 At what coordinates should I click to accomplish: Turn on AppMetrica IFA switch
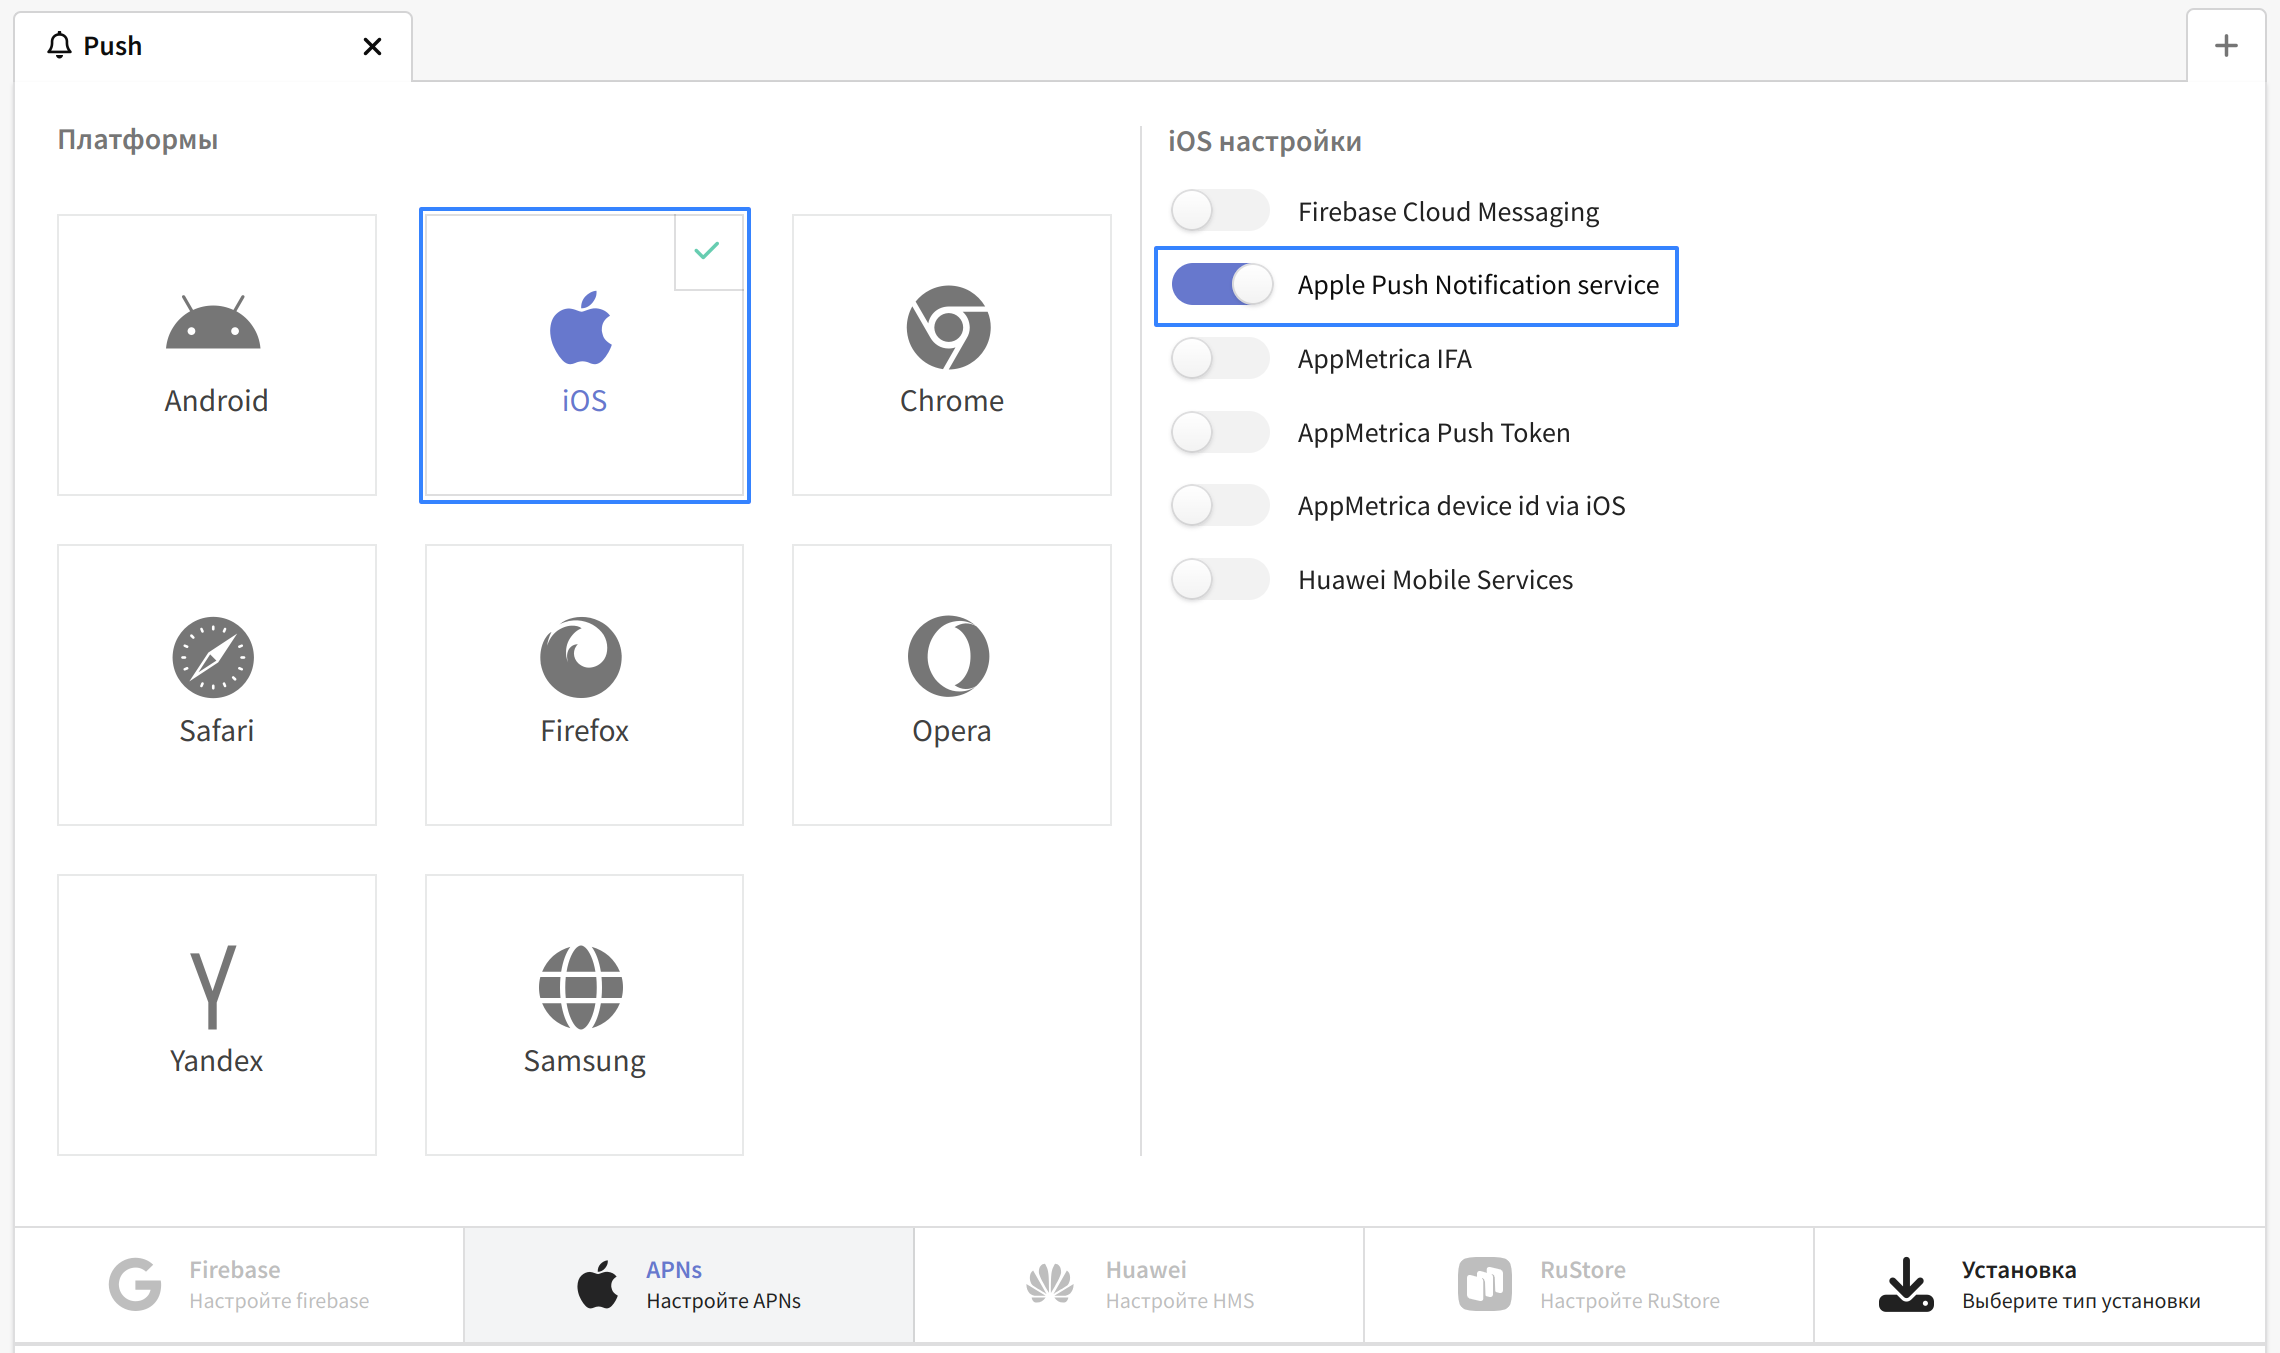pyautogui.click(x=1220, y=358)
